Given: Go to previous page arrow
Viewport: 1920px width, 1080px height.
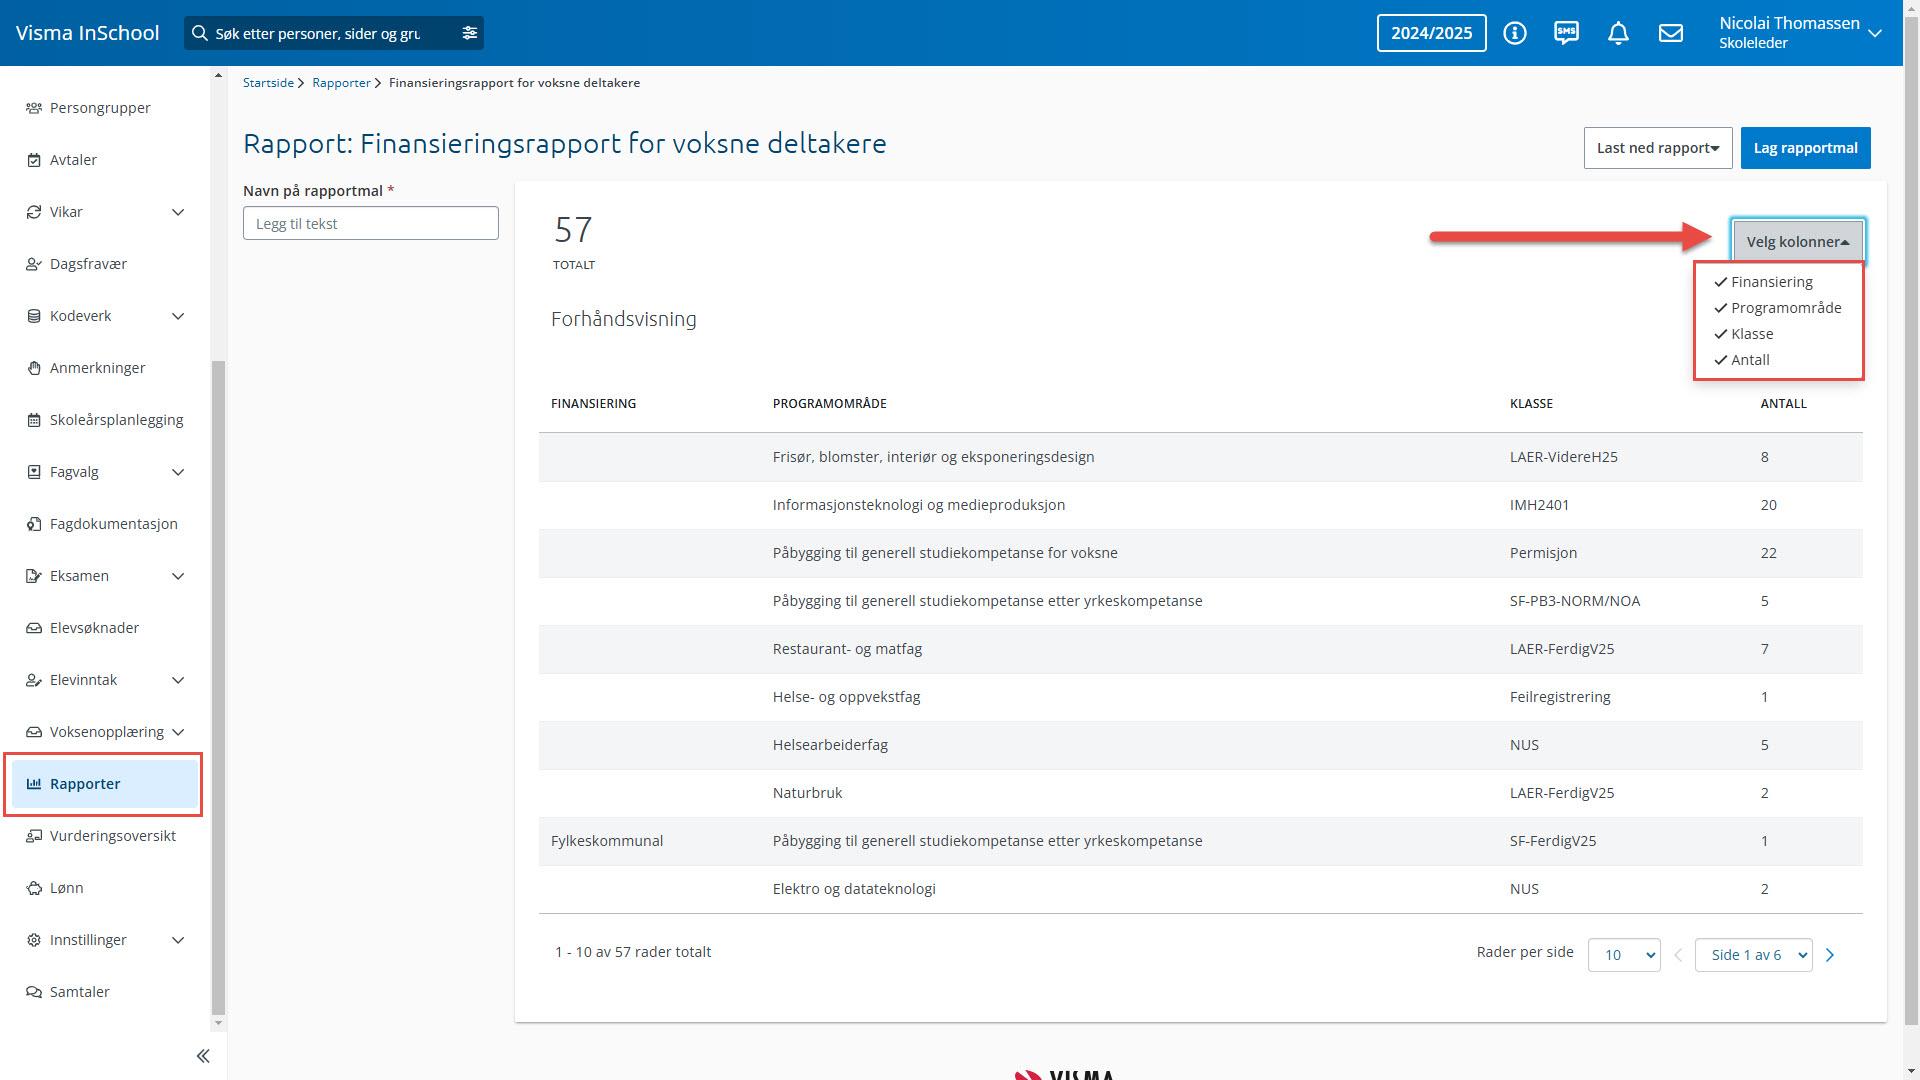Looking at the screenshot, I should click(x=1678, y=955).
